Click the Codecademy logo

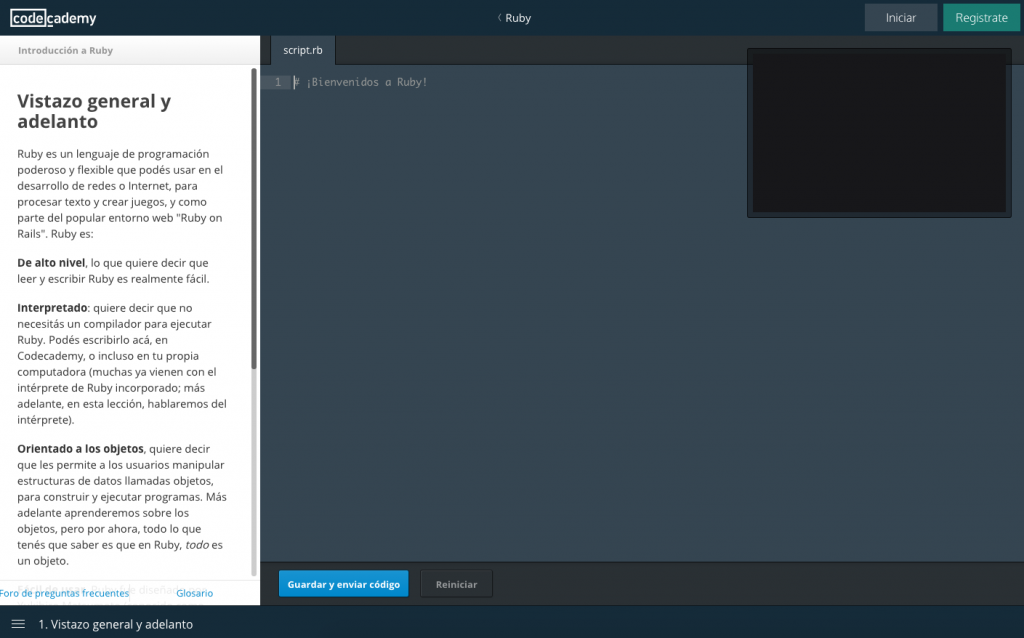click(x=54, y=18)
